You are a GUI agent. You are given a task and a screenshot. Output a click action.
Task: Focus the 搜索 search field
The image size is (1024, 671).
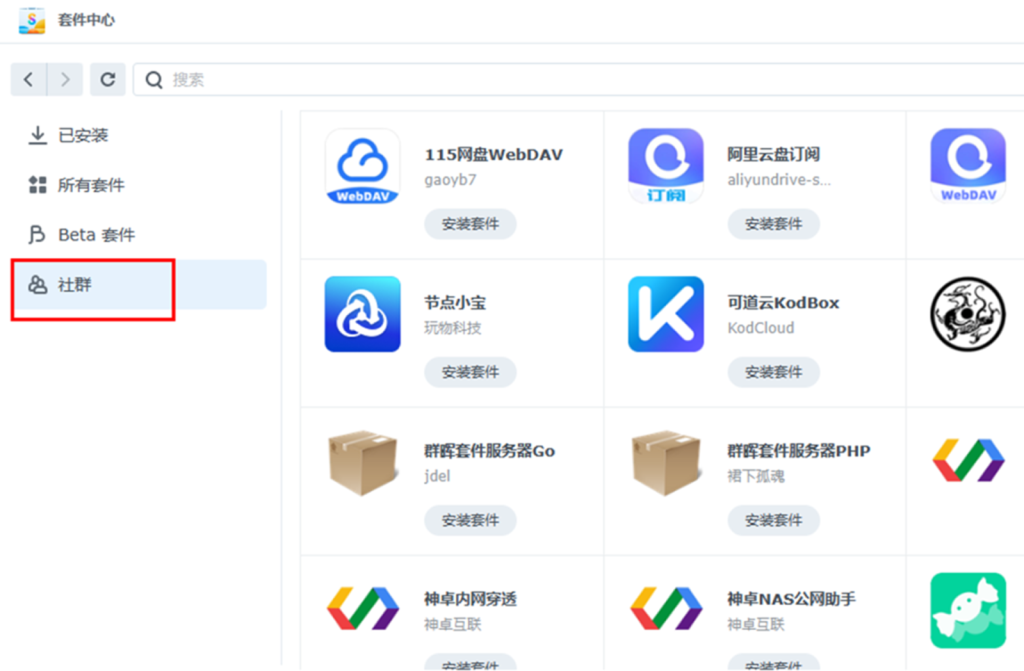click(579, 80)
